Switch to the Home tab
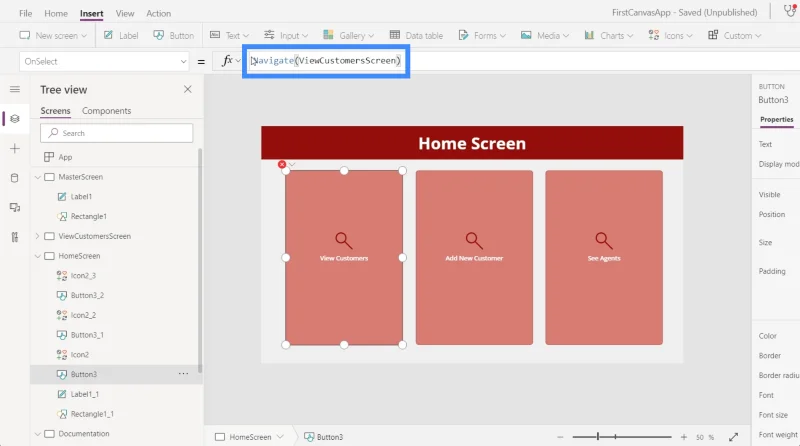The height and width of the screenshot is (446, 800). click(56, 13)
